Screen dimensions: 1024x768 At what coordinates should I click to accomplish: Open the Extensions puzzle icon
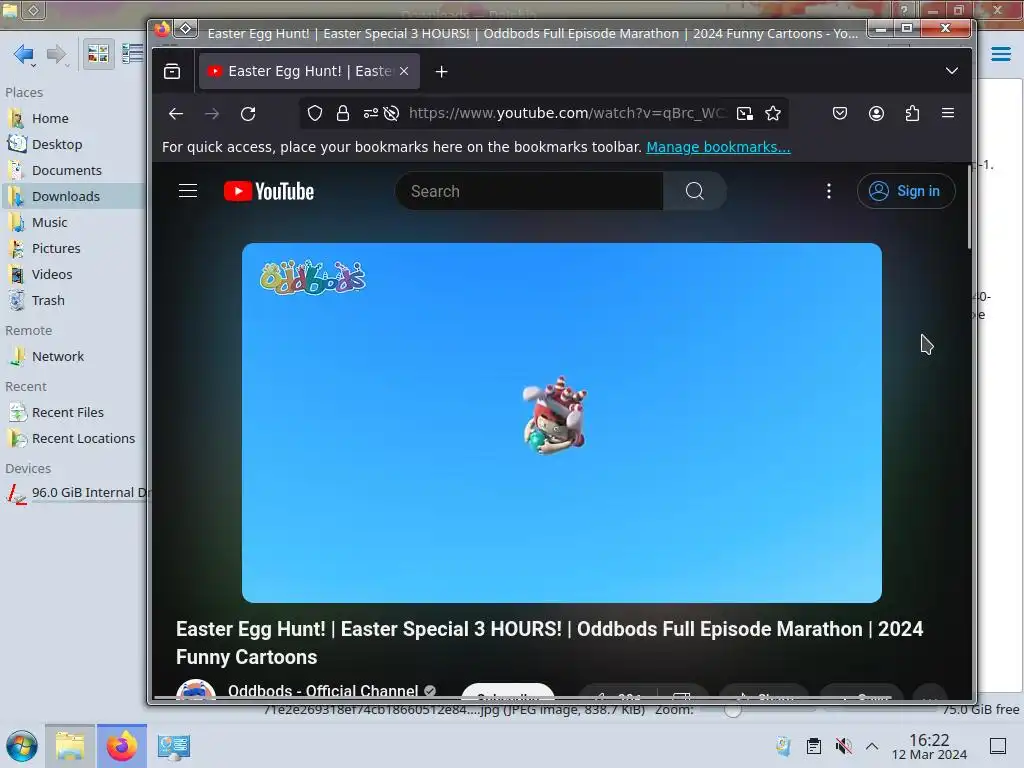coord(912,114)
